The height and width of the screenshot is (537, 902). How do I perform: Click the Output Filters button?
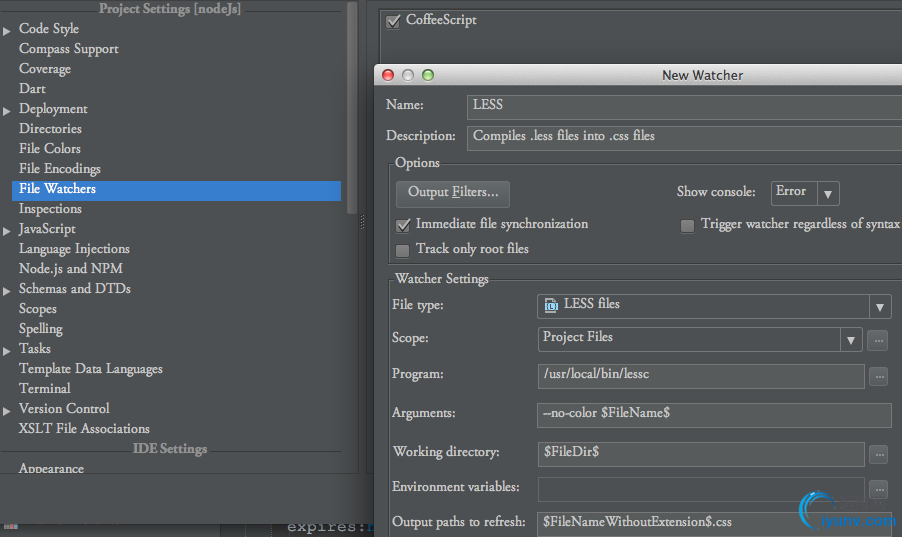click(x=453, y=193)
